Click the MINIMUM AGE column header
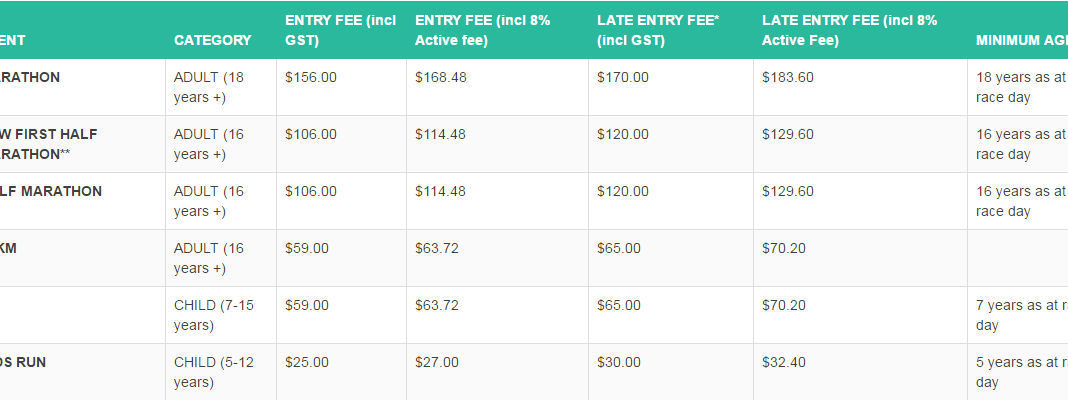 click(1022, 40)
